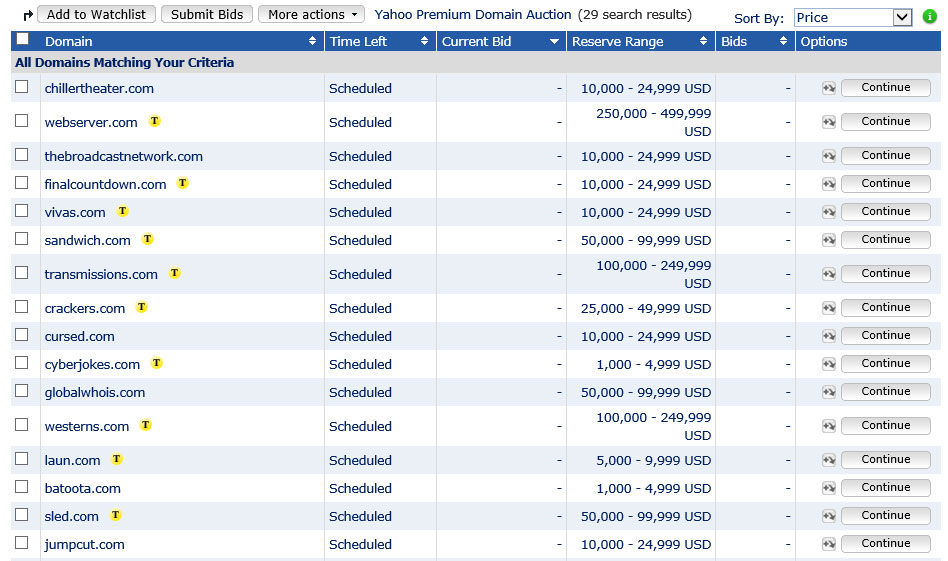The height and width of the screenshot is (561, 948).
Task: Click the T badge next to crackers.com
Action: (141, 306)
